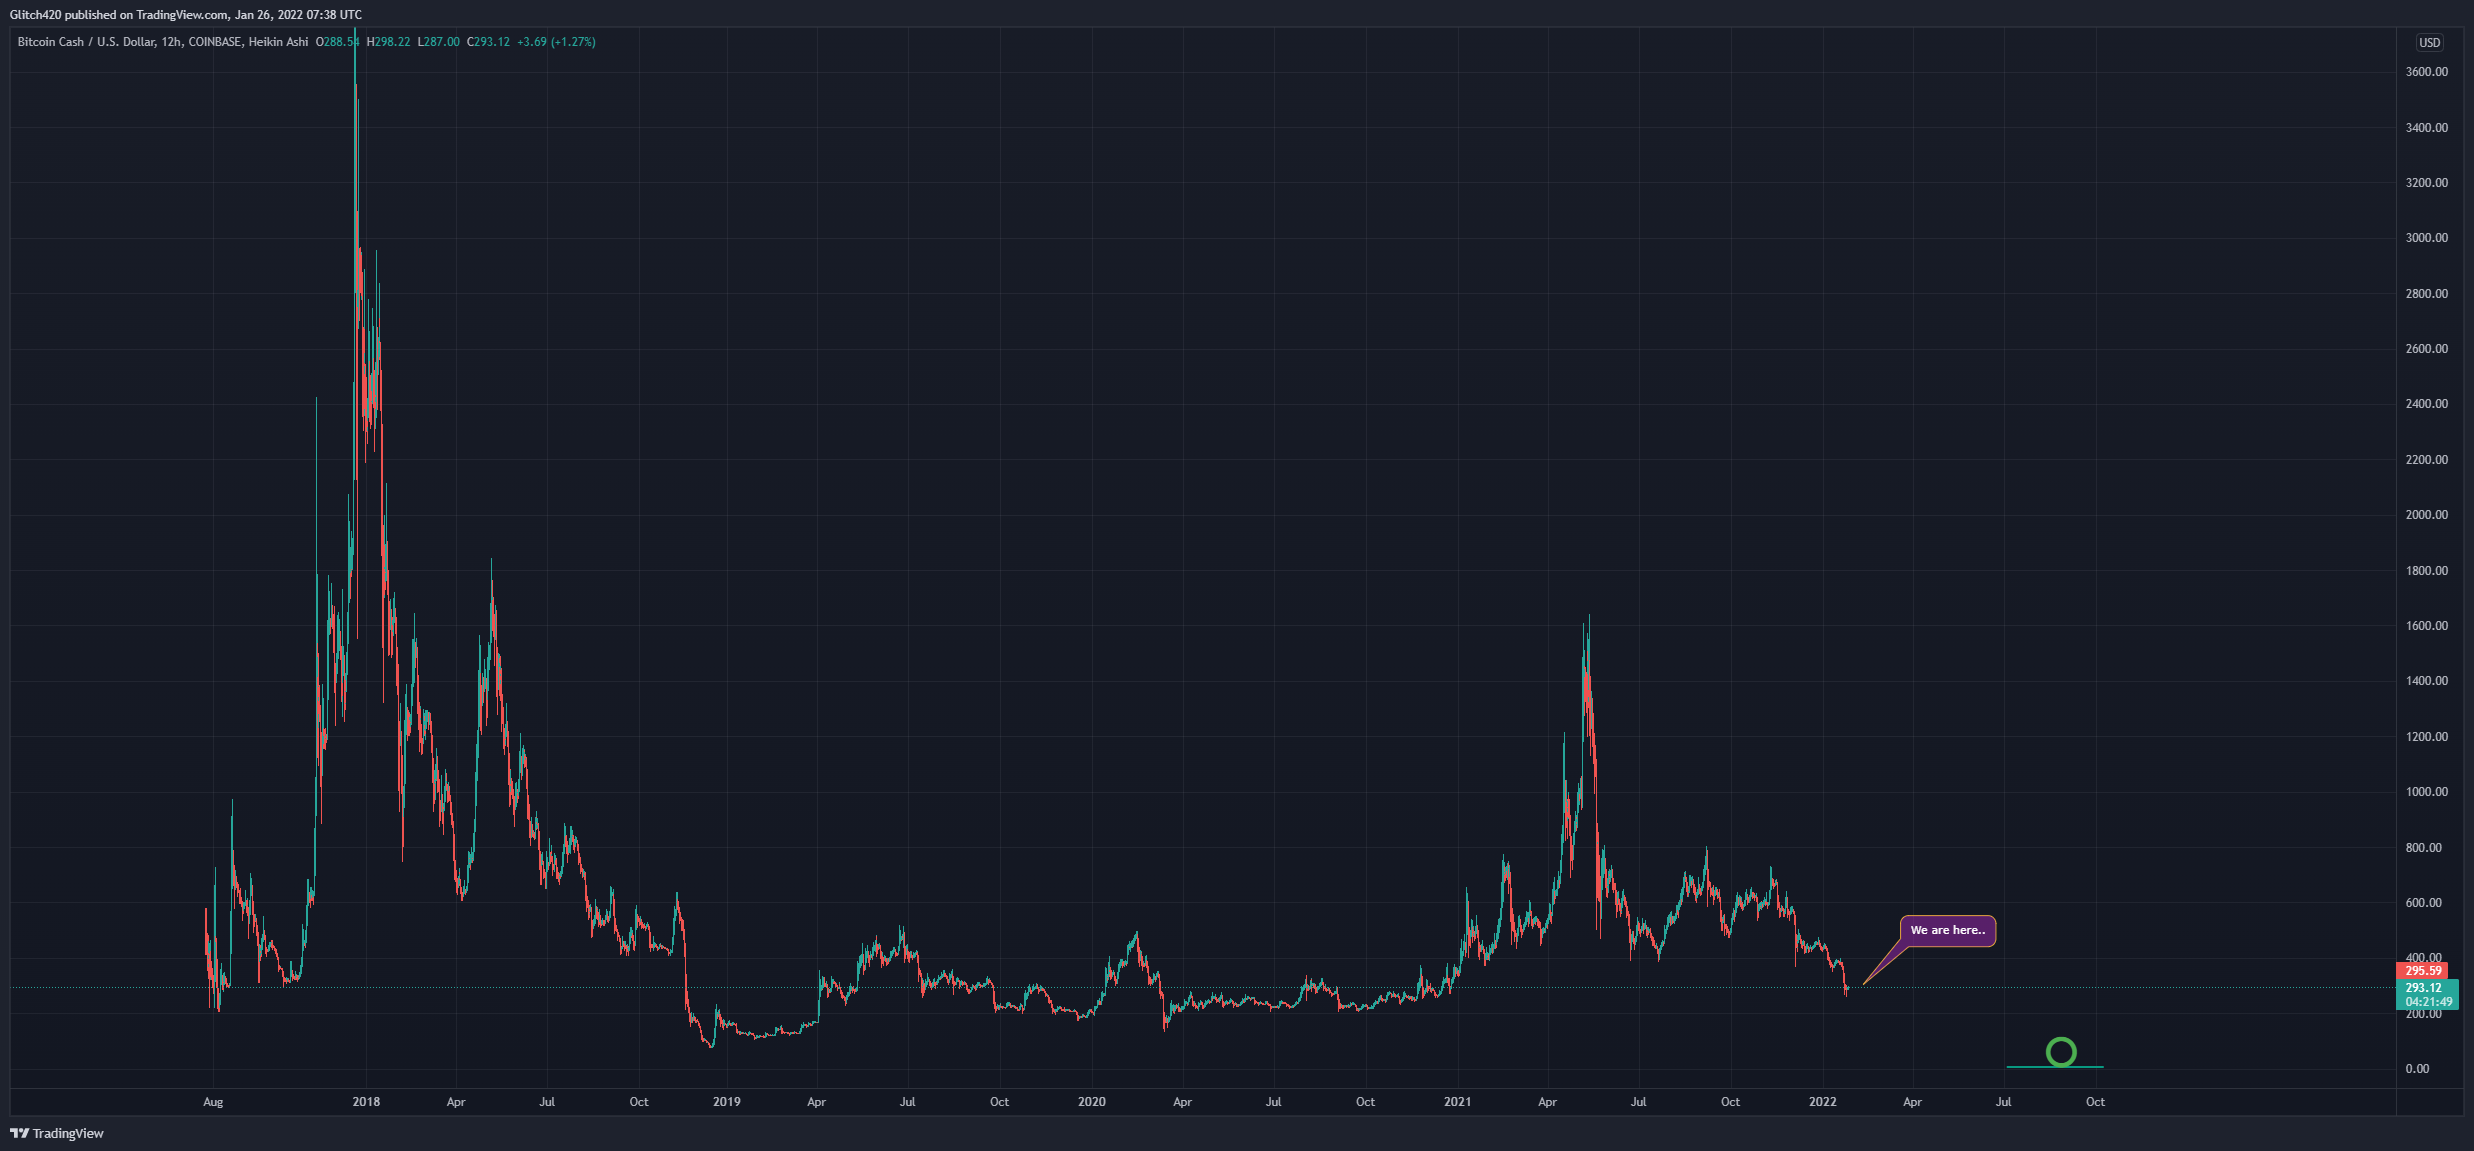Click the 2000.00 price axis label
2474x1151 pixels.
pos(2427,515)
